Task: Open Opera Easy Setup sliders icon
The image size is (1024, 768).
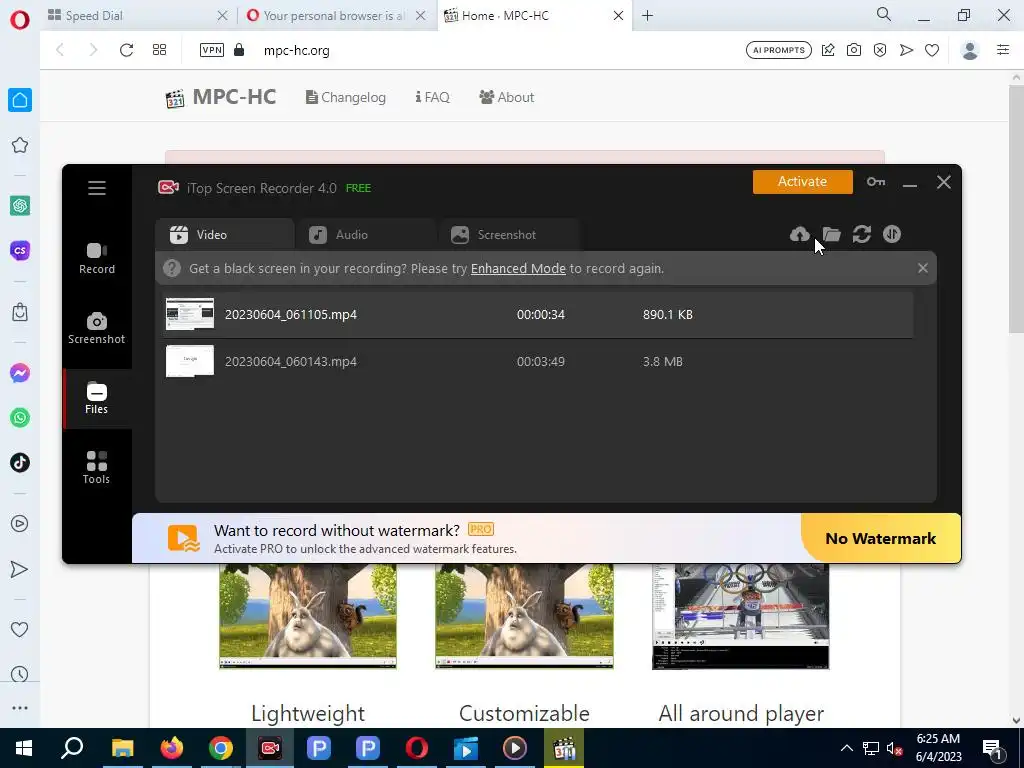Action: click(1003, 50)
